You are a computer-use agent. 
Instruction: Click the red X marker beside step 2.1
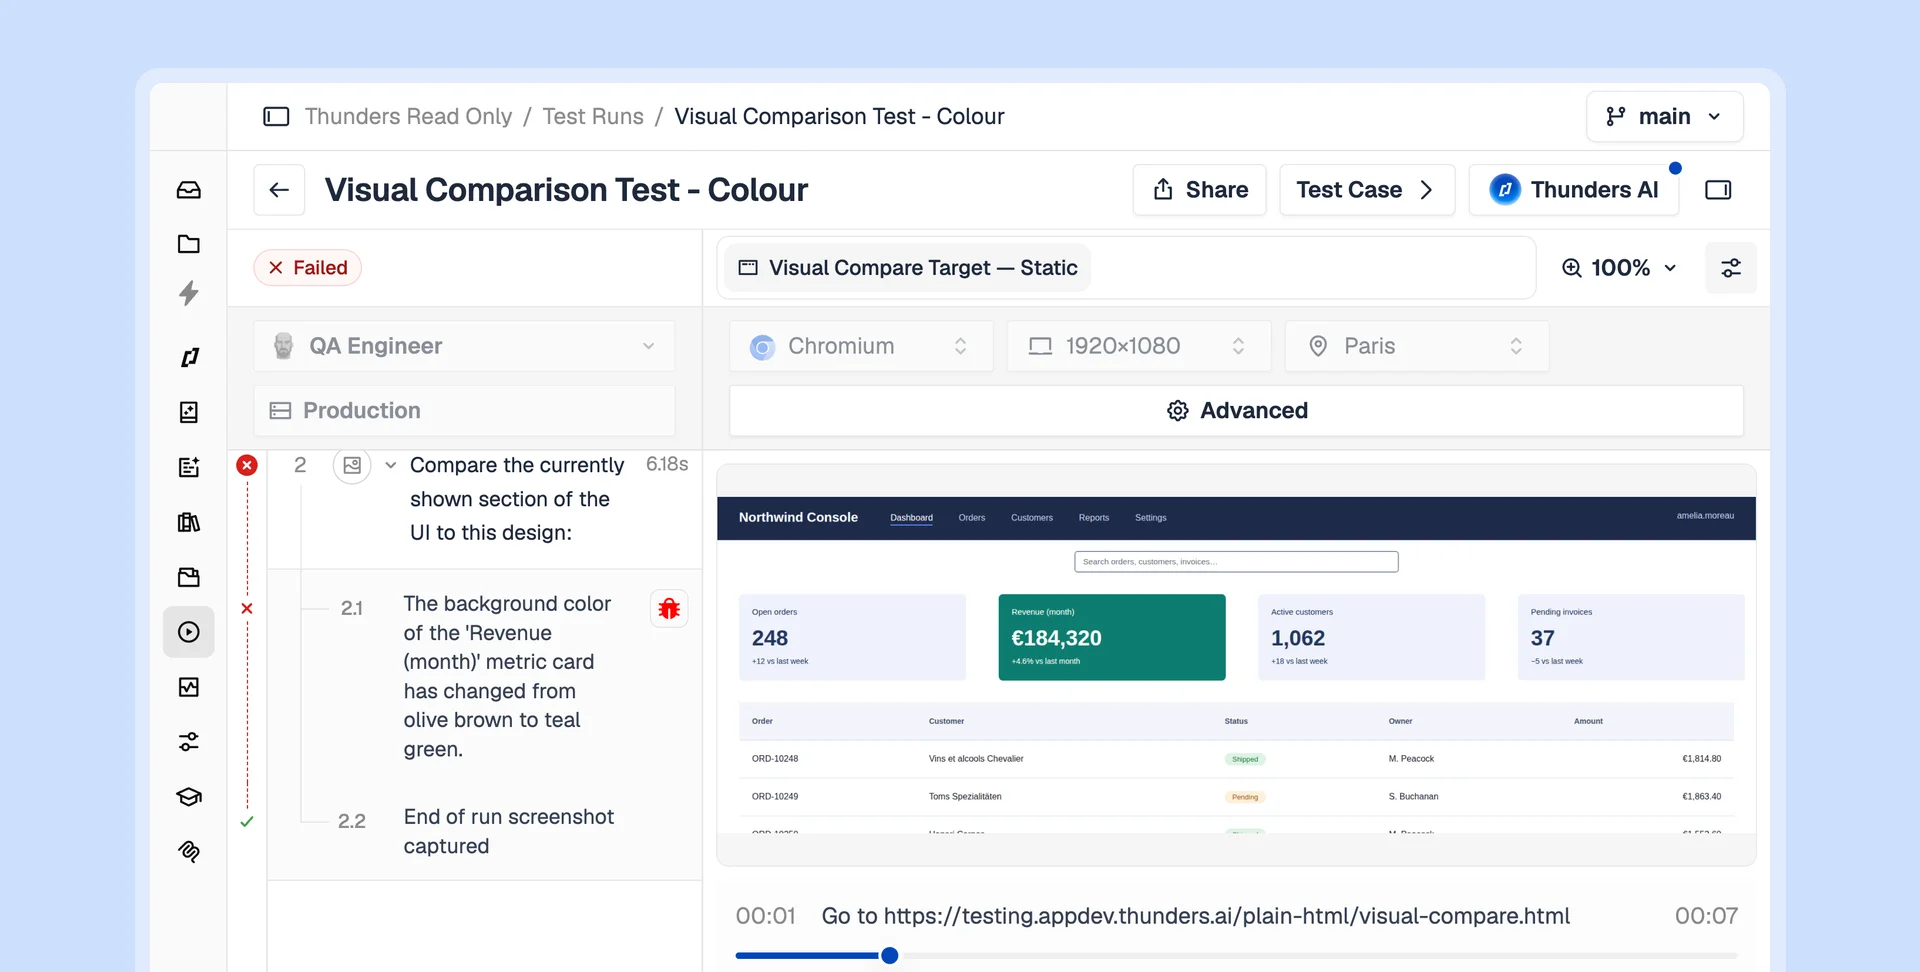pyautogui.click(x=247, y=608)
